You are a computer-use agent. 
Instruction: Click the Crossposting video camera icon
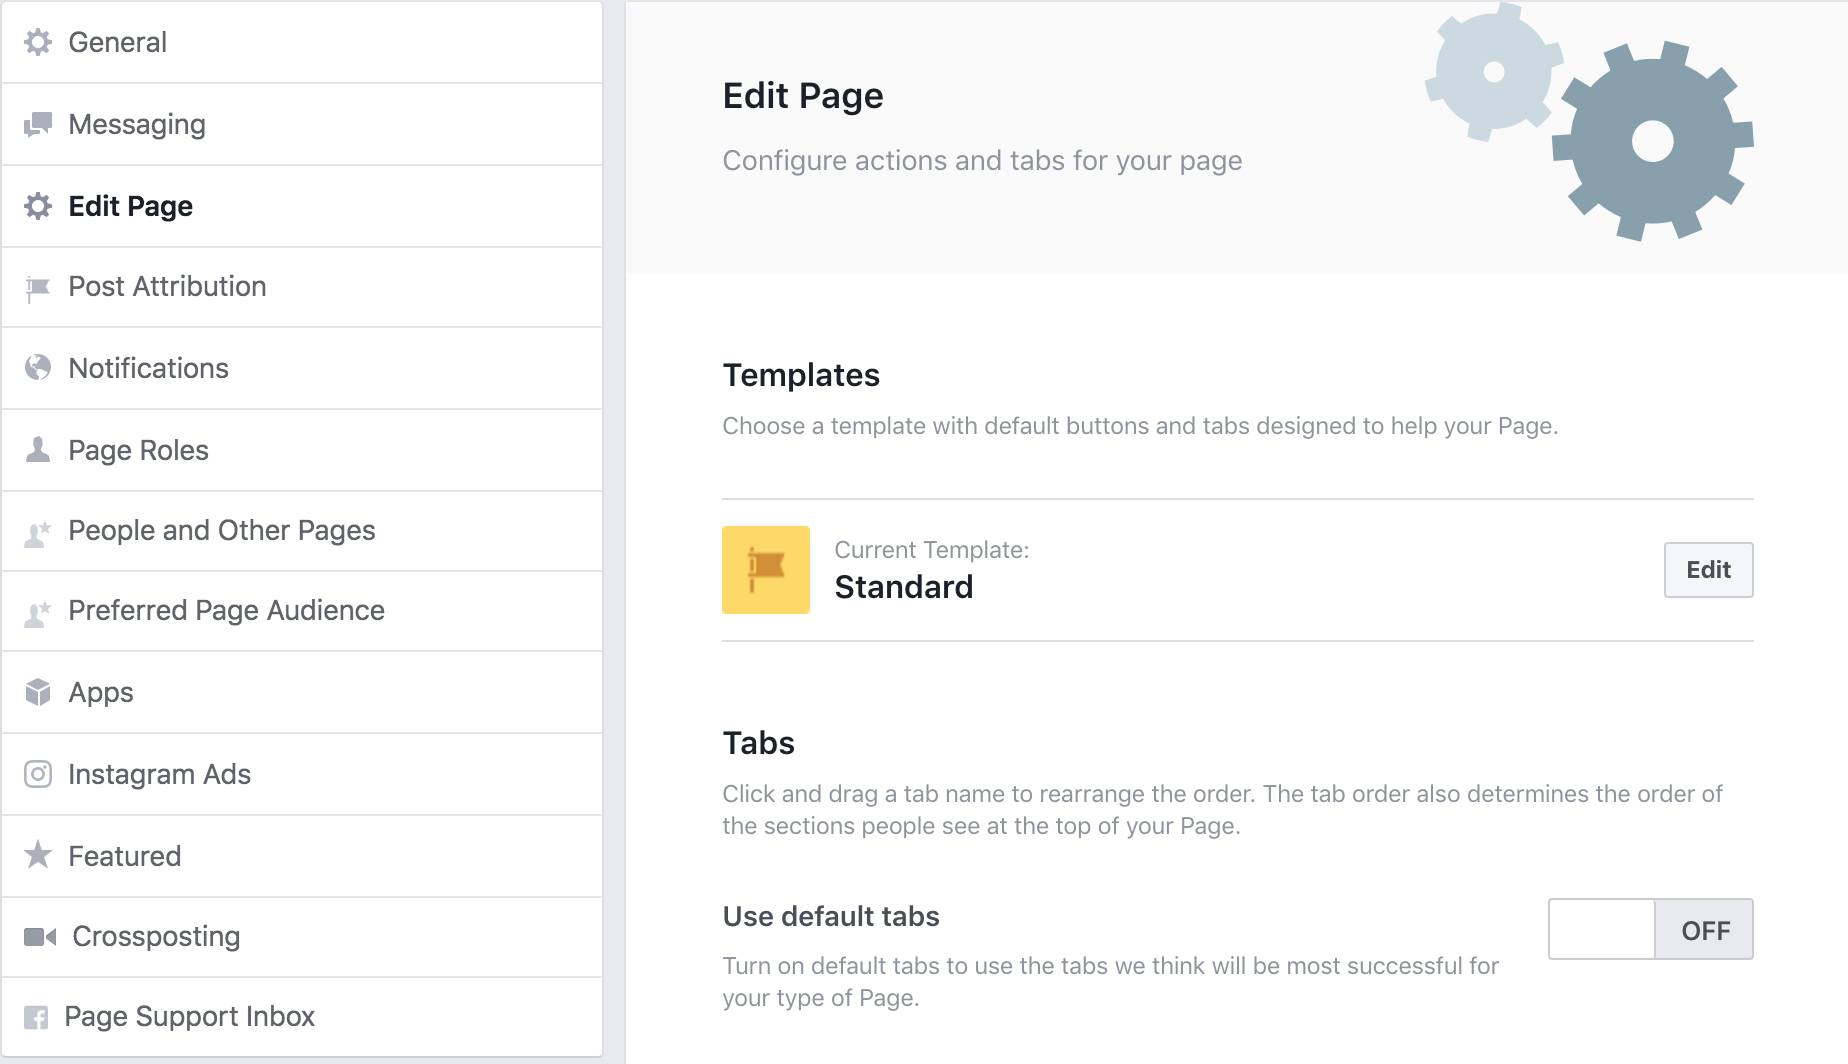tap(40, 936)
